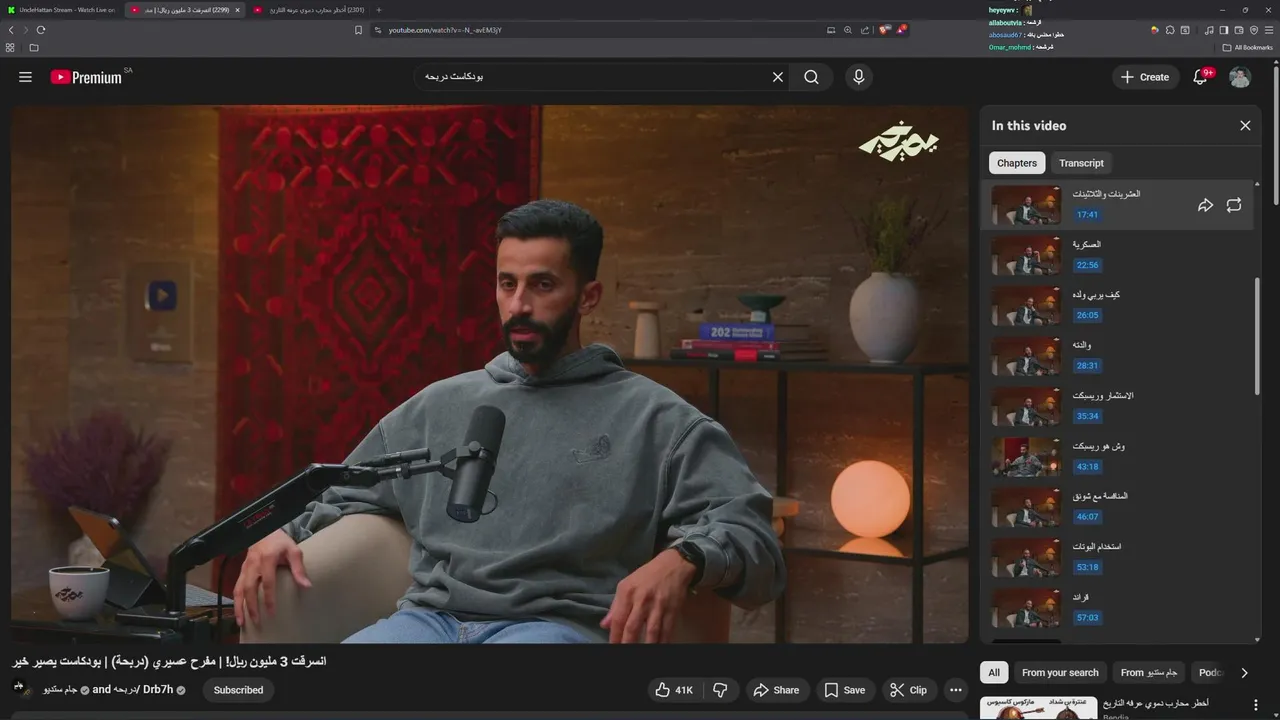The image size is (1280, 720).
Task: Reload the page
Action: point(41,30)
